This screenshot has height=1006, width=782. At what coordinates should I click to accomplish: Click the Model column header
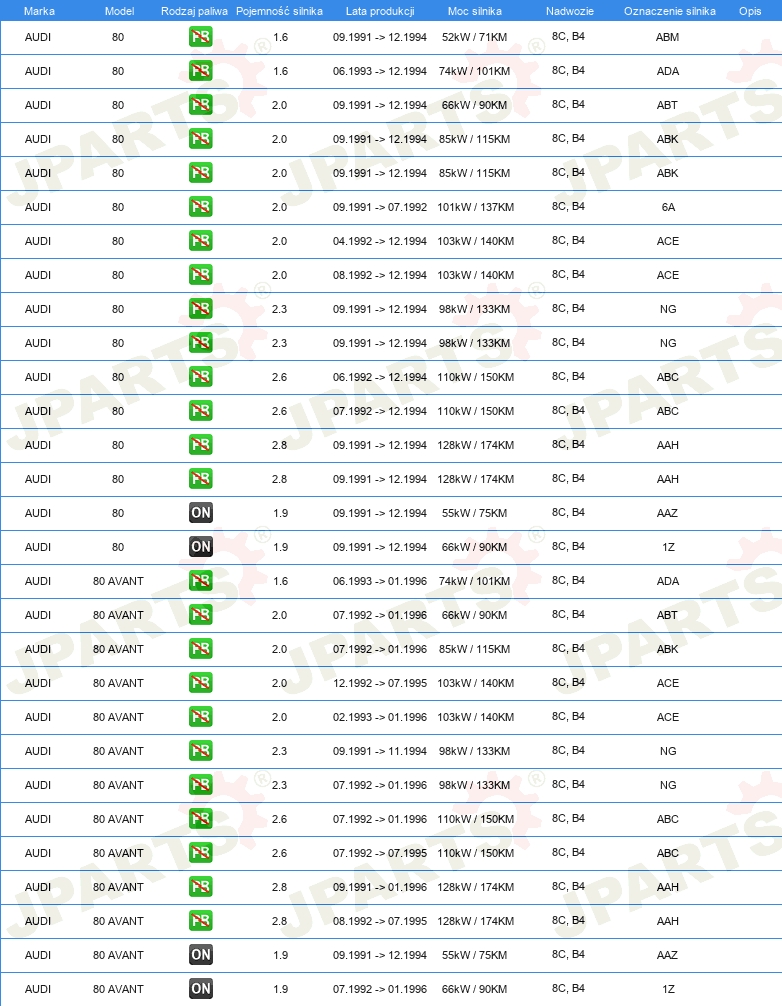(119, 11)
